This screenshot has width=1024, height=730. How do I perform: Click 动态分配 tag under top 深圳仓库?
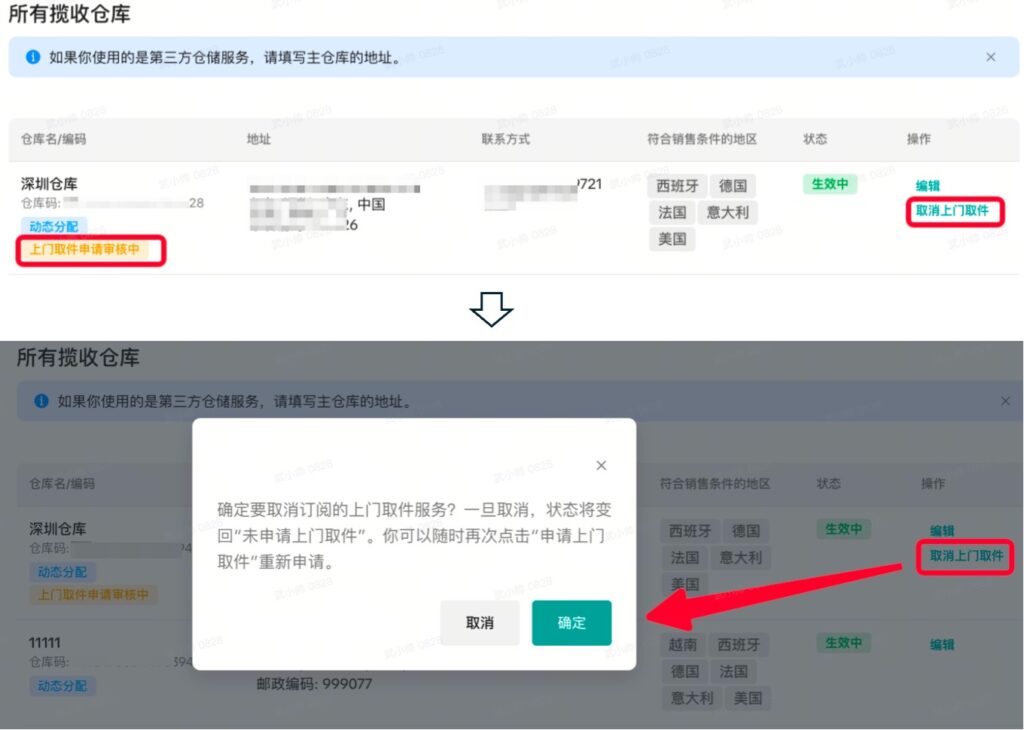click(54, 227)
